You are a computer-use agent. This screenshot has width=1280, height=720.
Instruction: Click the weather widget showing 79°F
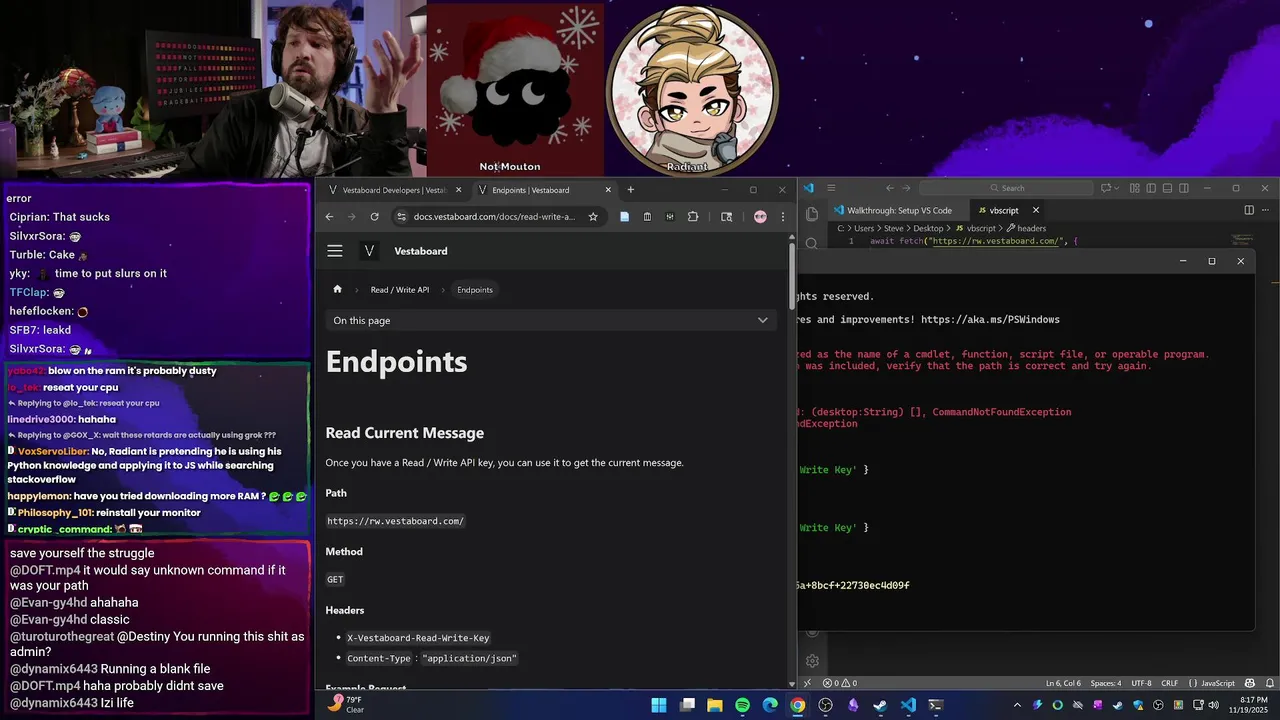[346, 705]
